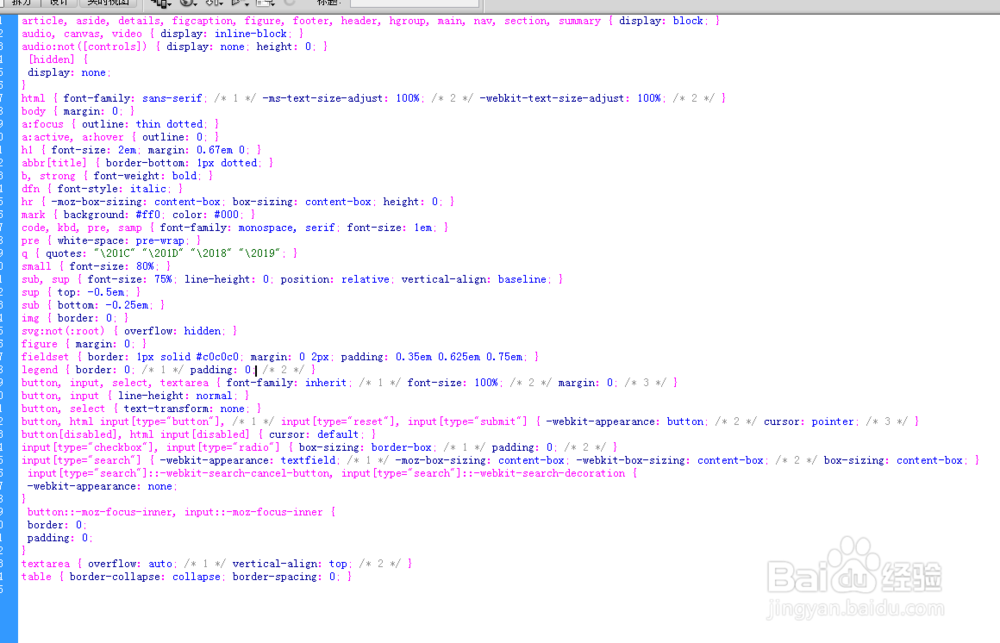The image size is (1000, 643).
Task: Click the 'a:active, a:hover' selector
Action: (73, 137)
